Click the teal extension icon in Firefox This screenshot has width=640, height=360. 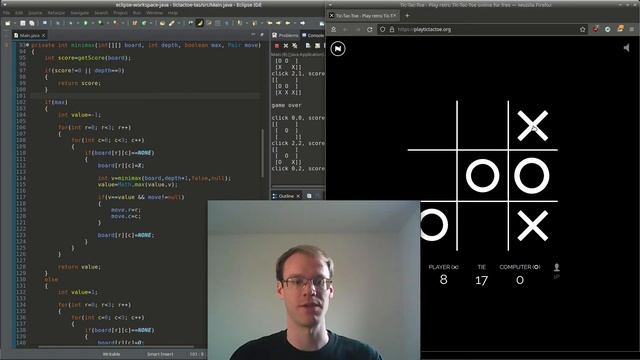tap(608, 29)
